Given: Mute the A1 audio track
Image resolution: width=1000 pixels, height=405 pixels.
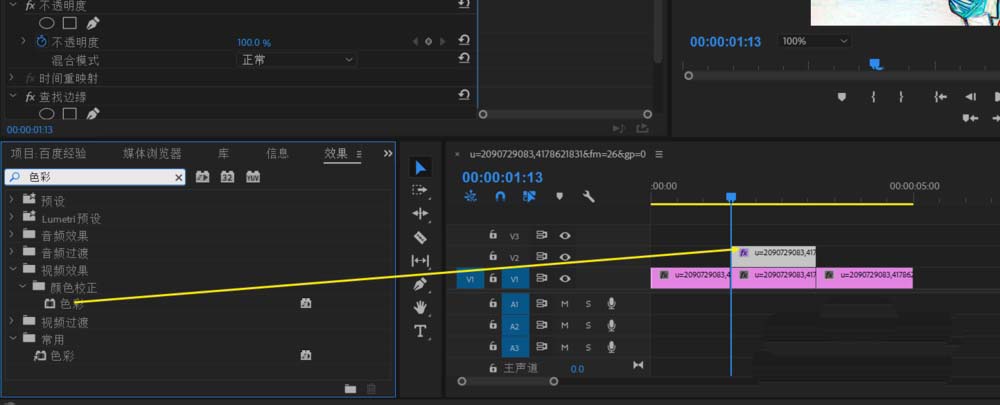Looking at the screenshot, I should point(565,303).
